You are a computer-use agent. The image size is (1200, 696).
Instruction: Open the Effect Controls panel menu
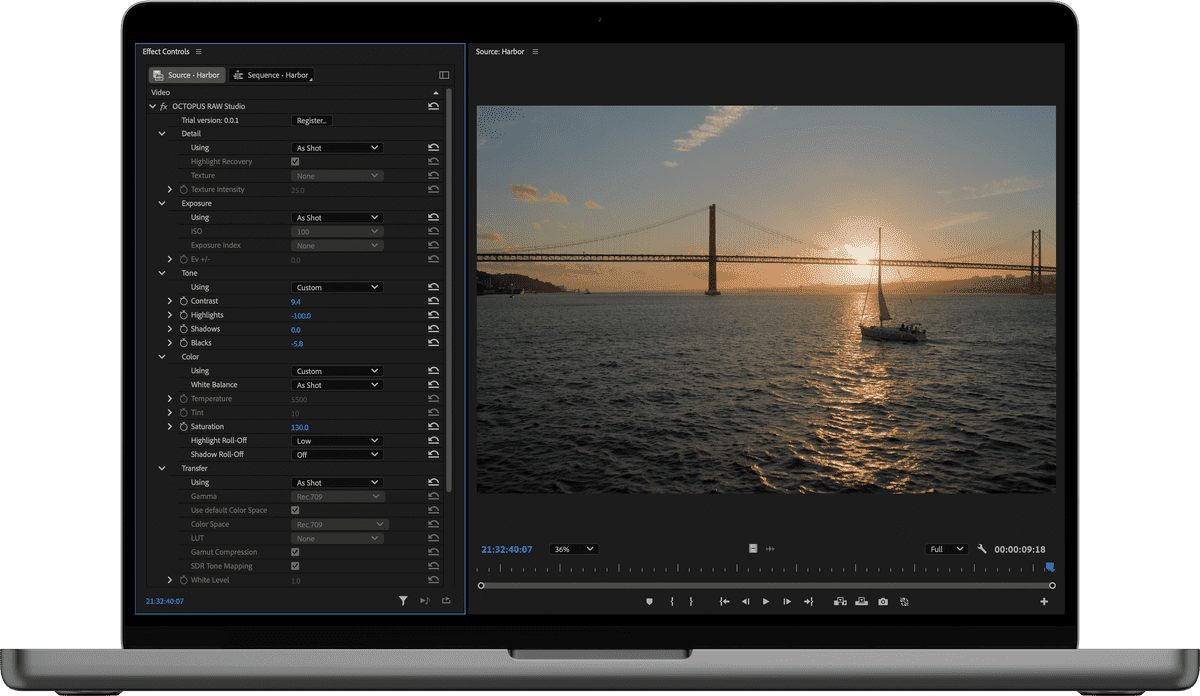pyautogui.click(x=199, y=51)
